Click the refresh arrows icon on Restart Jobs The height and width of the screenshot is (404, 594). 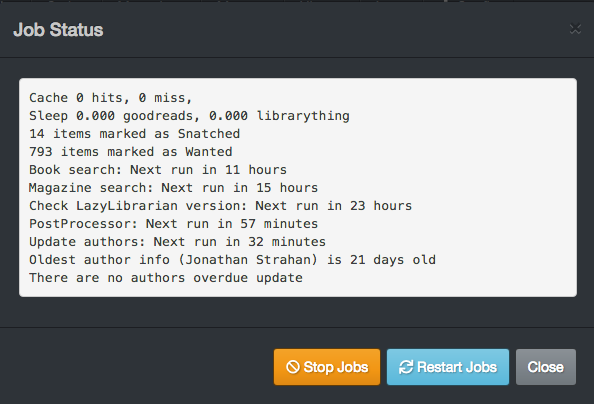(x=406, y=367)
